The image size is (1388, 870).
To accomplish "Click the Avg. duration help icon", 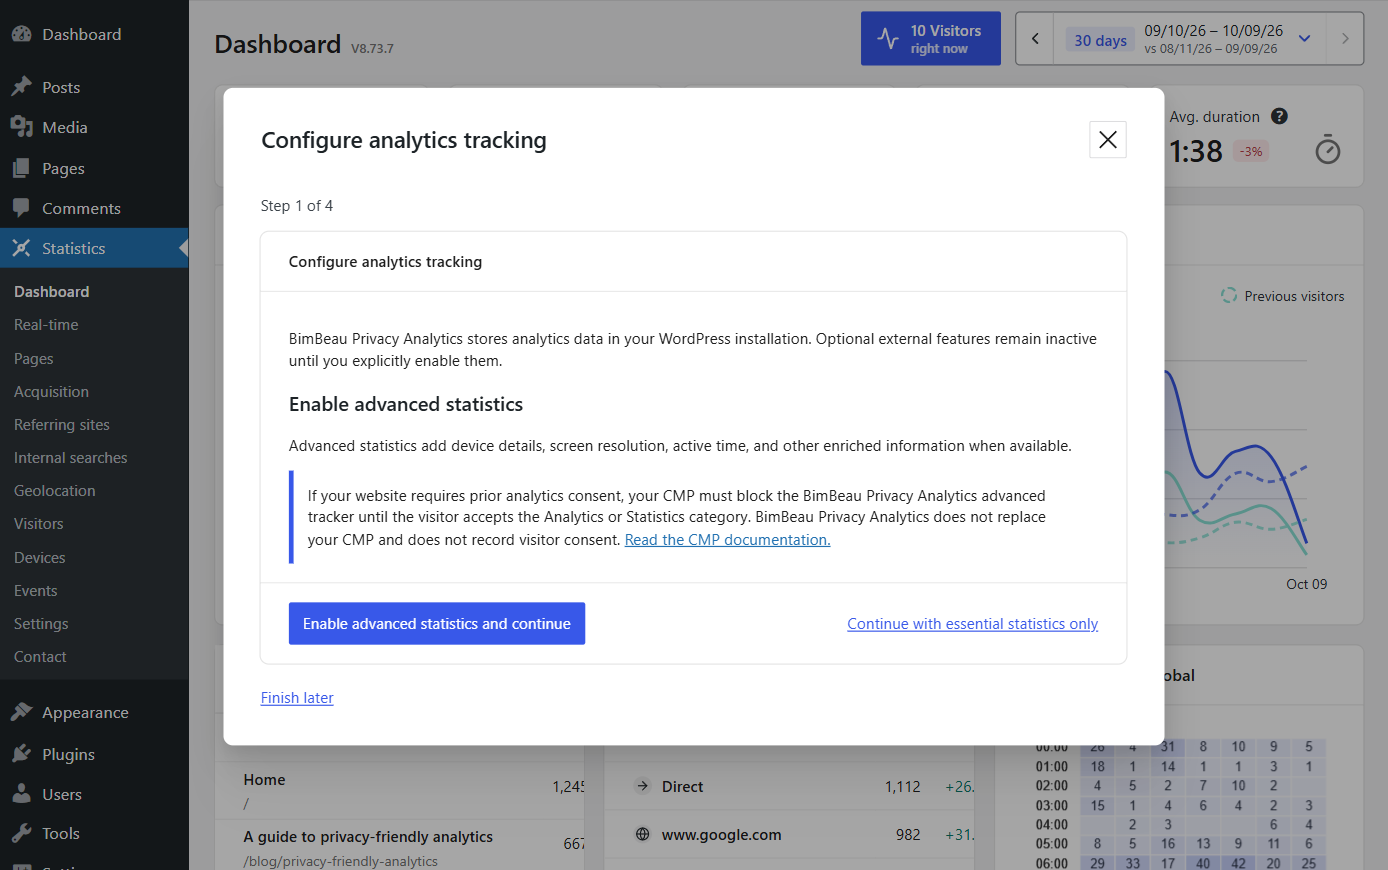I will coord(1279,116).
